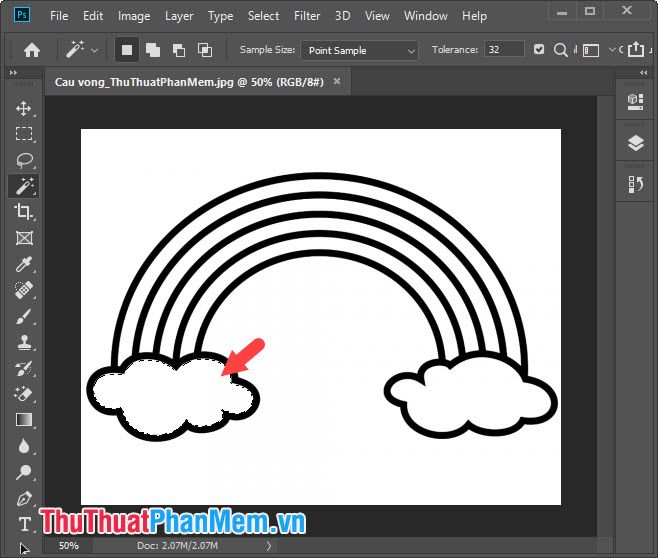Select the Rectangular Marquee tool
Screen dimensions: 658x558
point(24,134)
